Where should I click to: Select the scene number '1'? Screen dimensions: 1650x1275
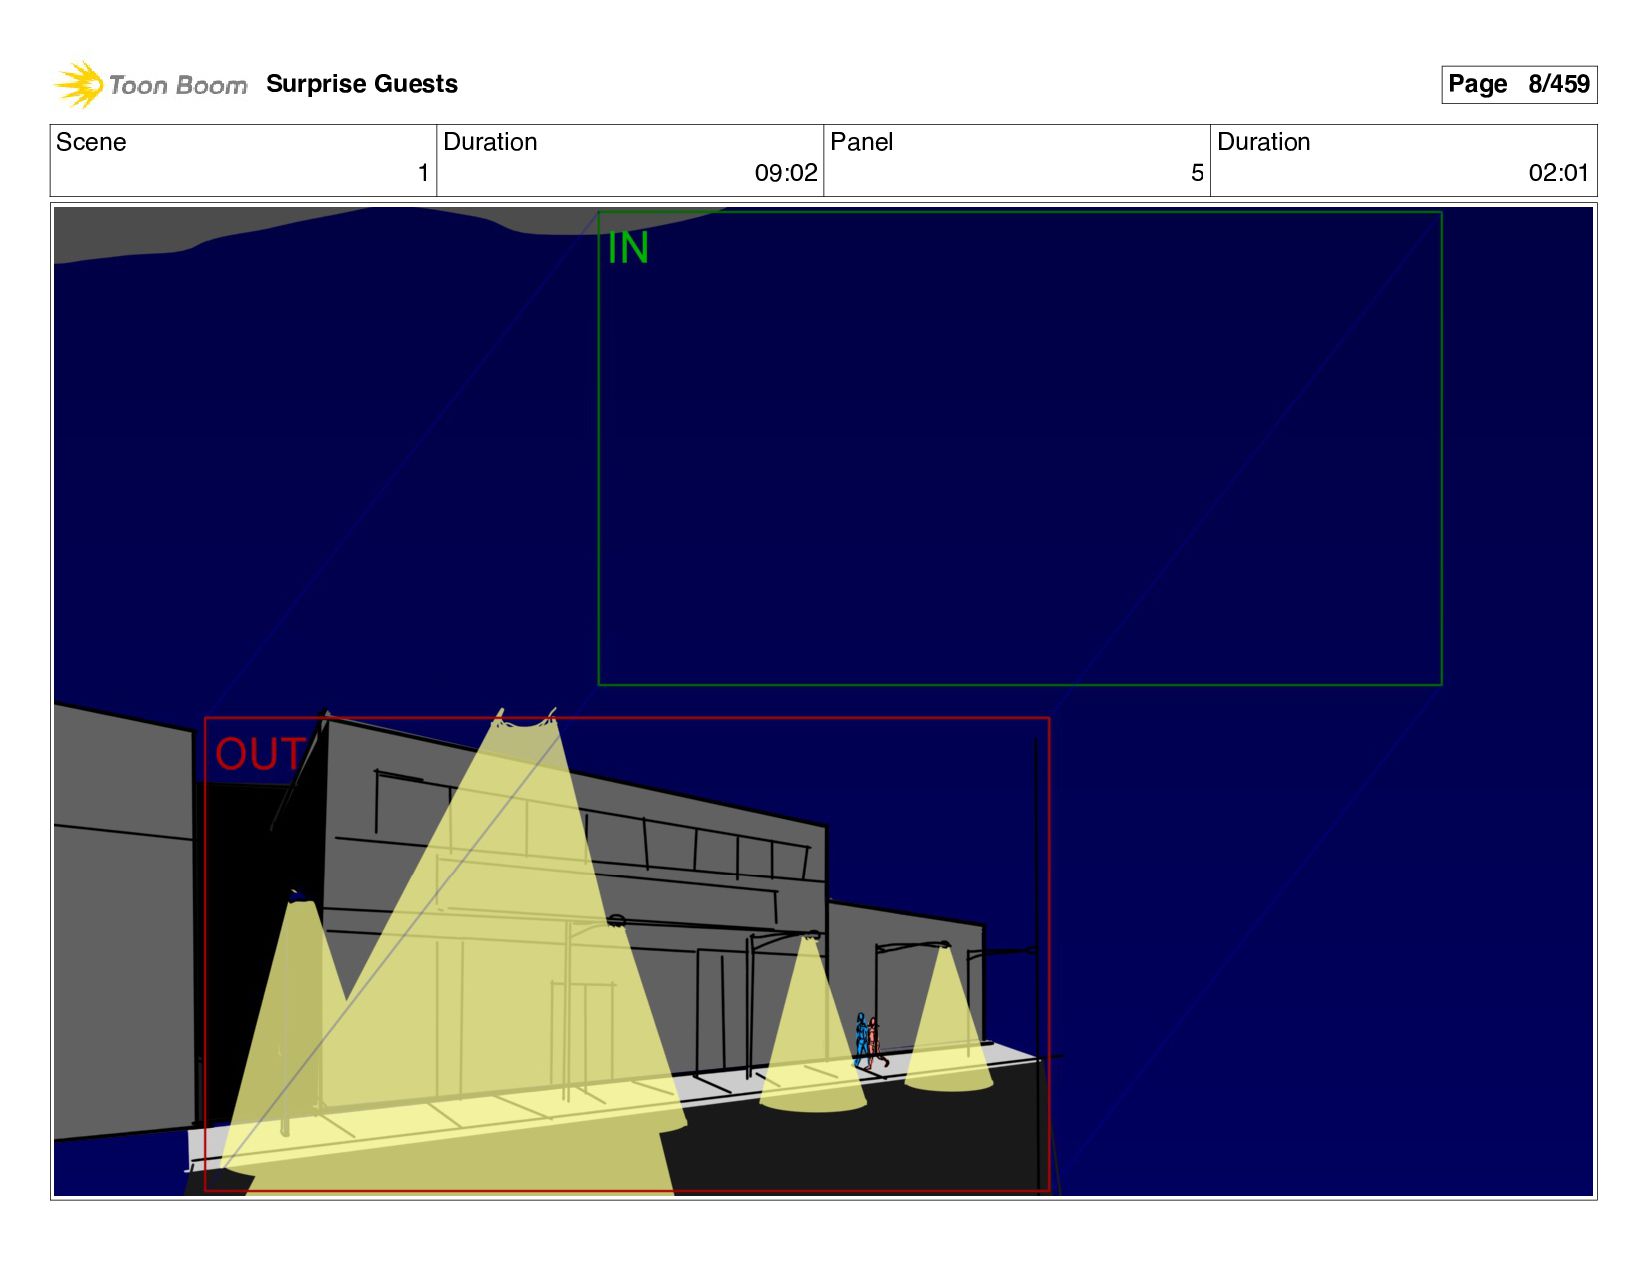[423, 173]
